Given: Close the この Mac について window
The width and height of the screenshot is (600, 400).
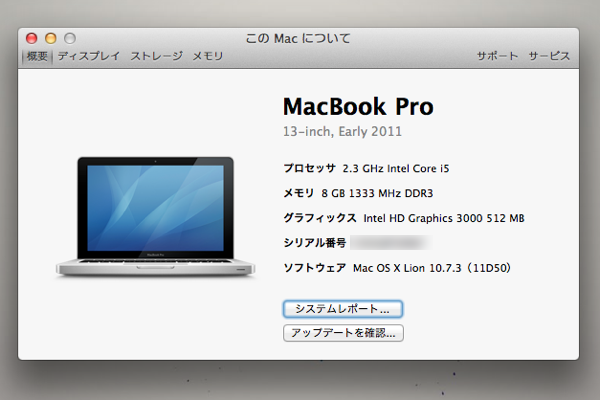Looking at the screenshot, I should tap(31, 38).
